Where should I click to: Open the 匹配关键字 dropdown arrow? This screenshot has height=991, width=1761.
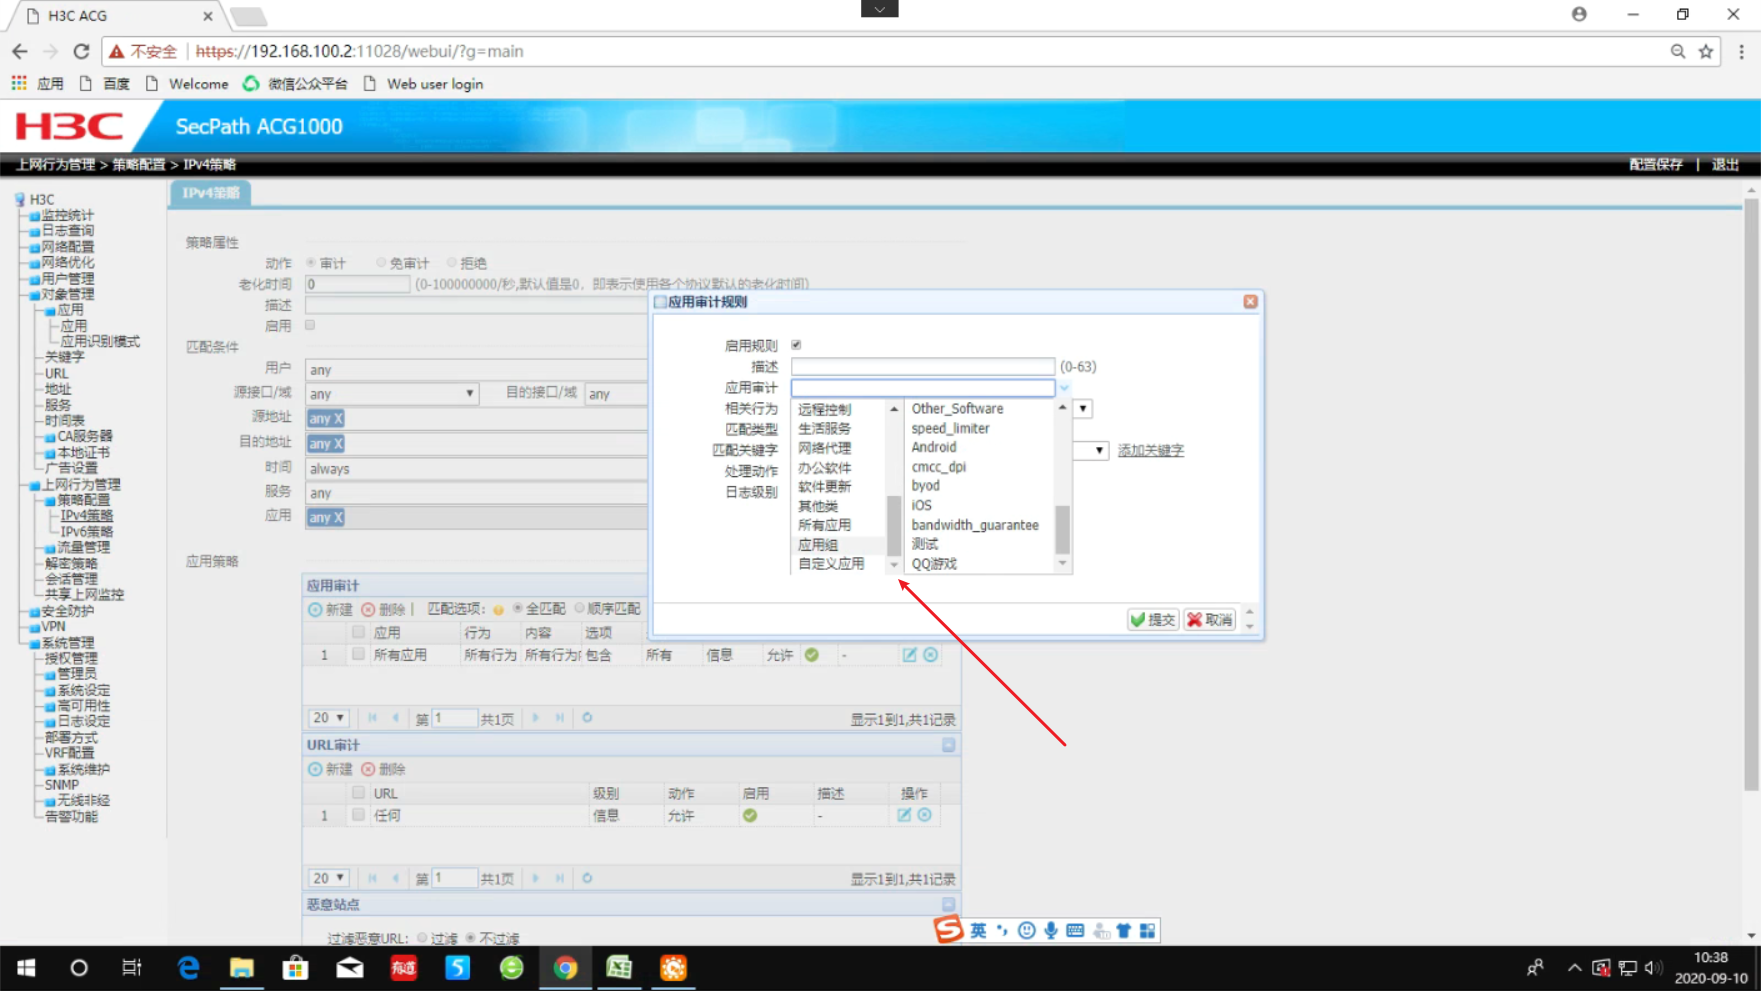1099,451
